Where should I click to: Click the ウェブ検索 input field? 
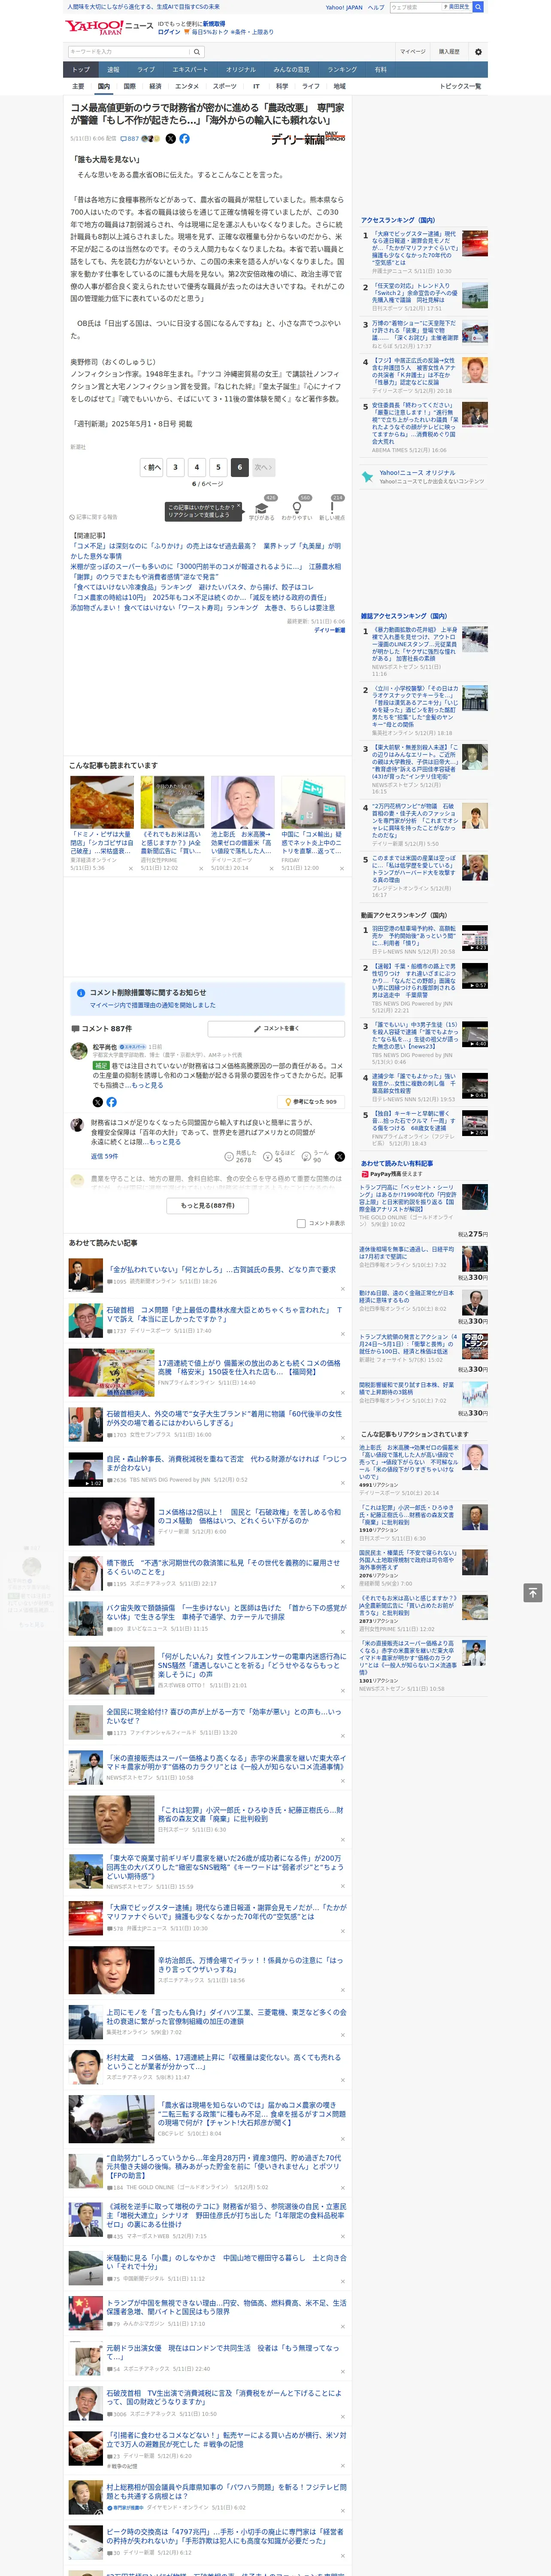(x=415, y=7)
